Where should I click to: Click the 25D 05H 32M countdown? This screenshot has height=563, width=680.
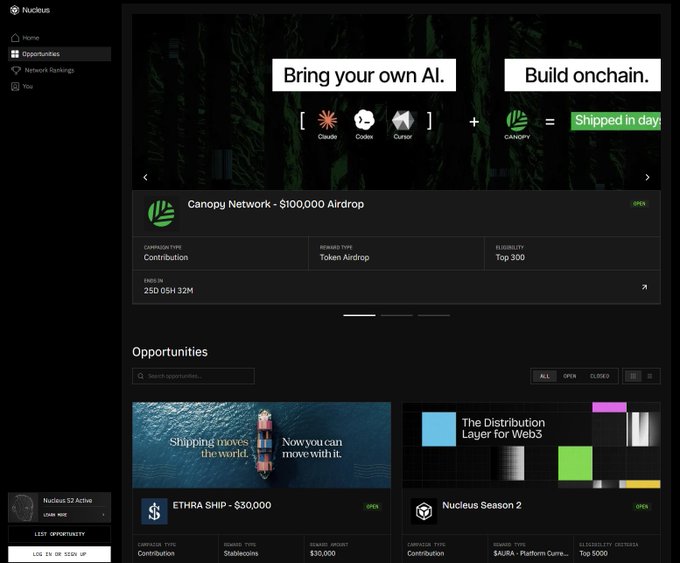(x=168, y=291)
